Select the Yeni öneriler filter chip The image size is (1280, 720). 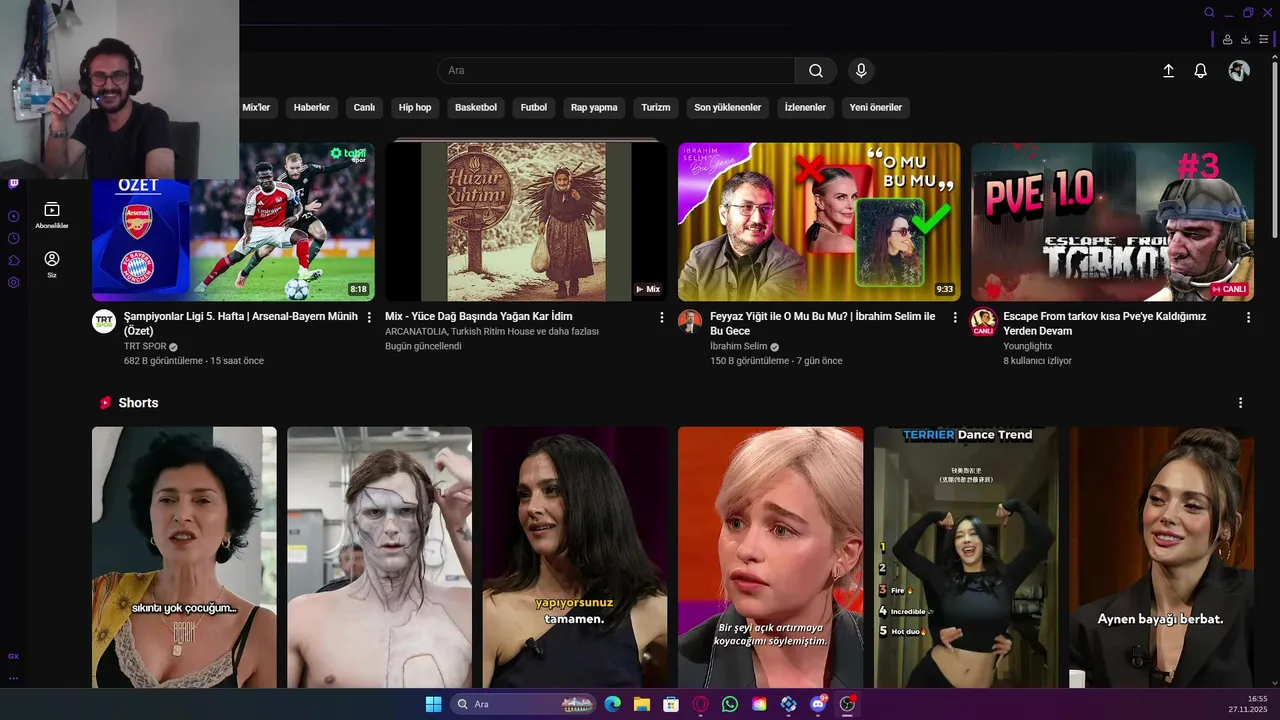pos(876,107)
